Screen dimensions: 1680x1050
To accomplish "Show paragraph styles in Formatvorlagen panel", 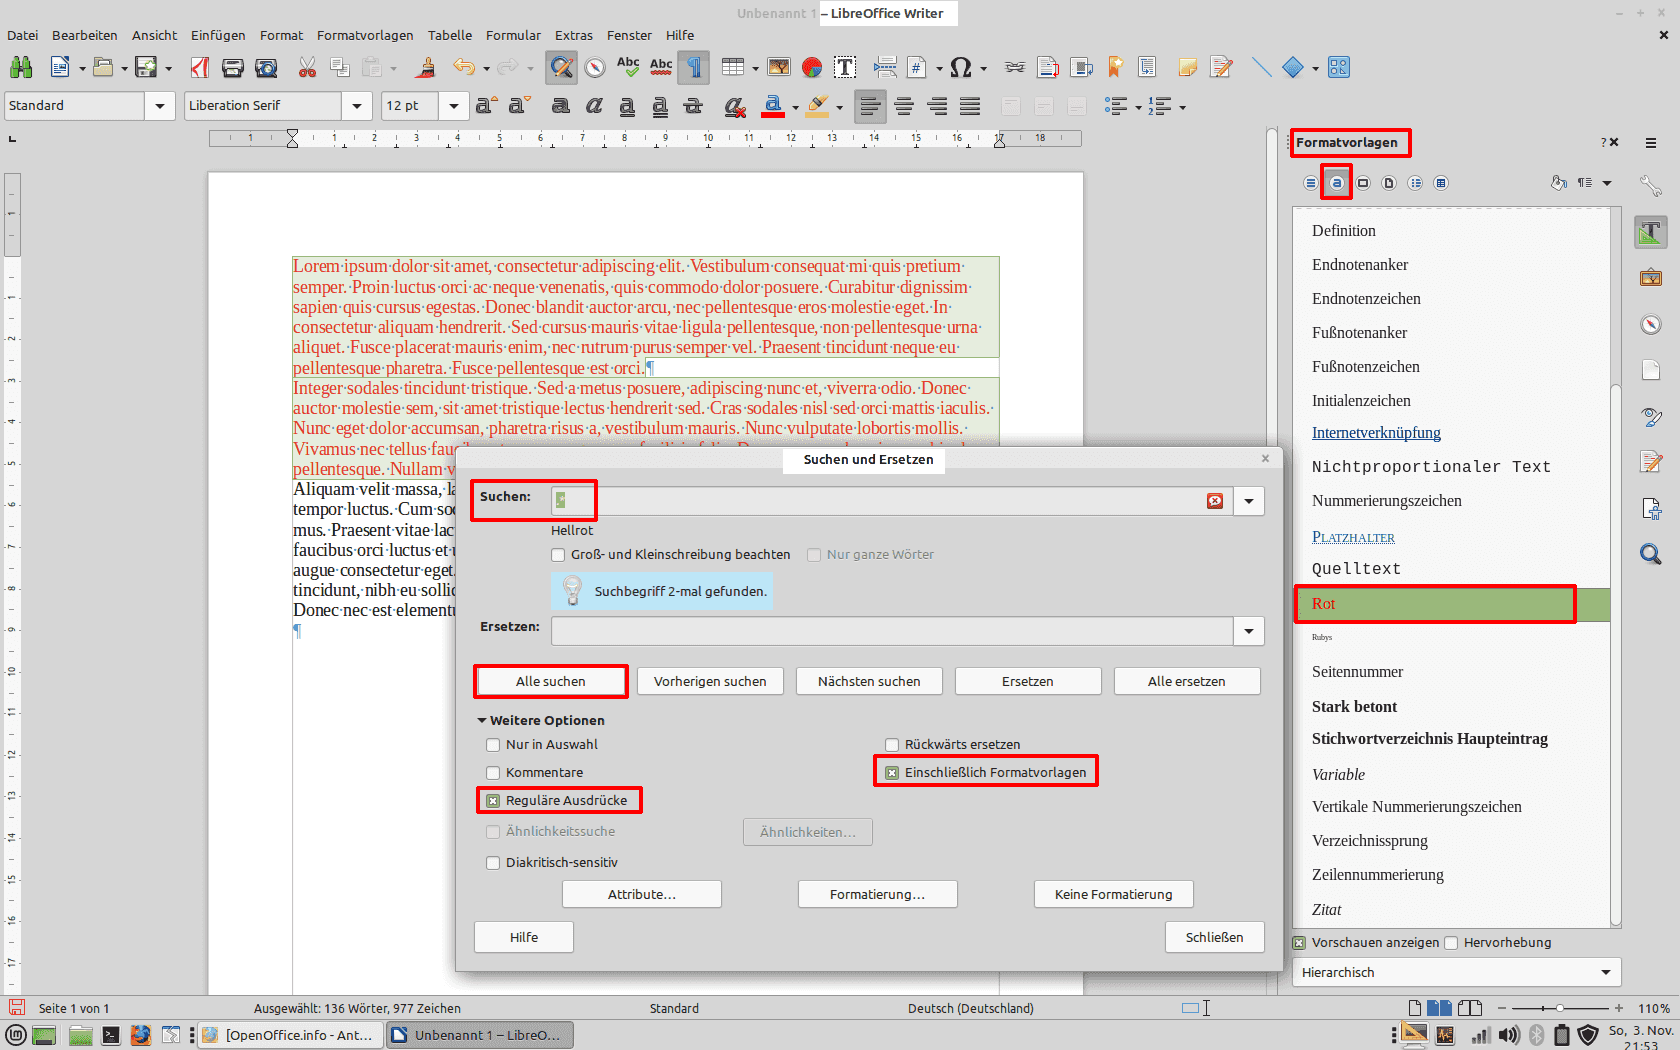I will click(x=1310, y=183).
